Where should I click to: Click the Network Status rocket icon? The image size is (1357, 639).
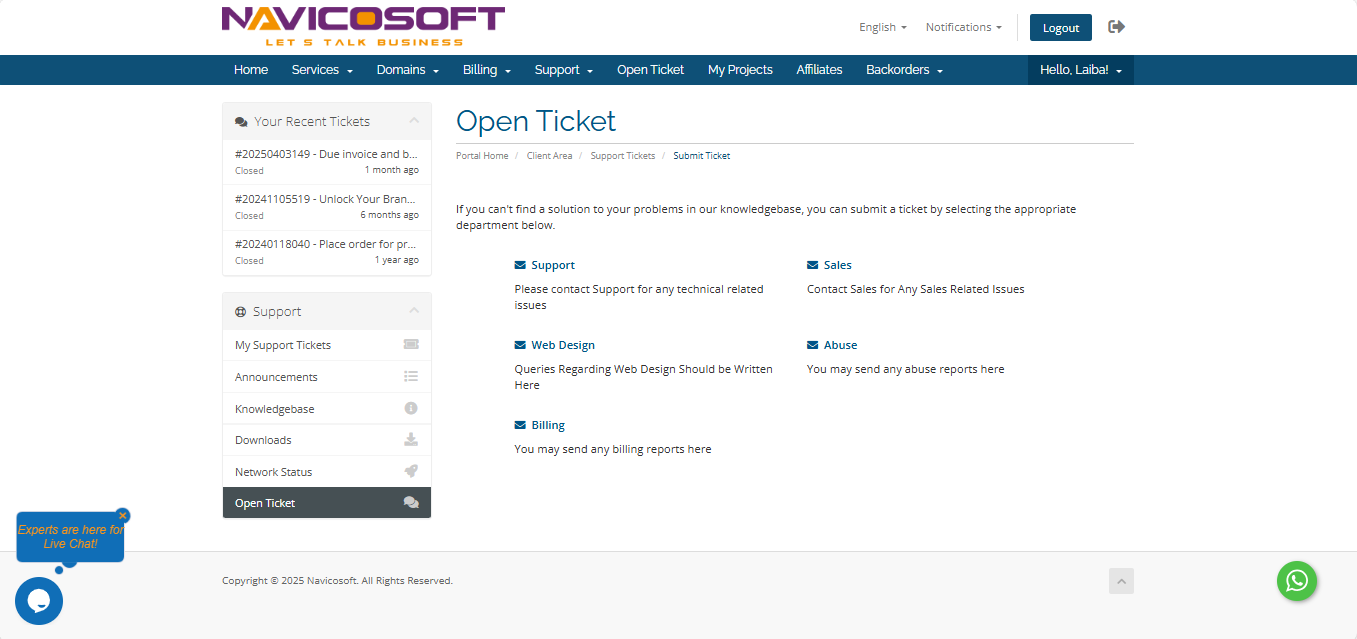pyautogui.click(x=411, y=471)
